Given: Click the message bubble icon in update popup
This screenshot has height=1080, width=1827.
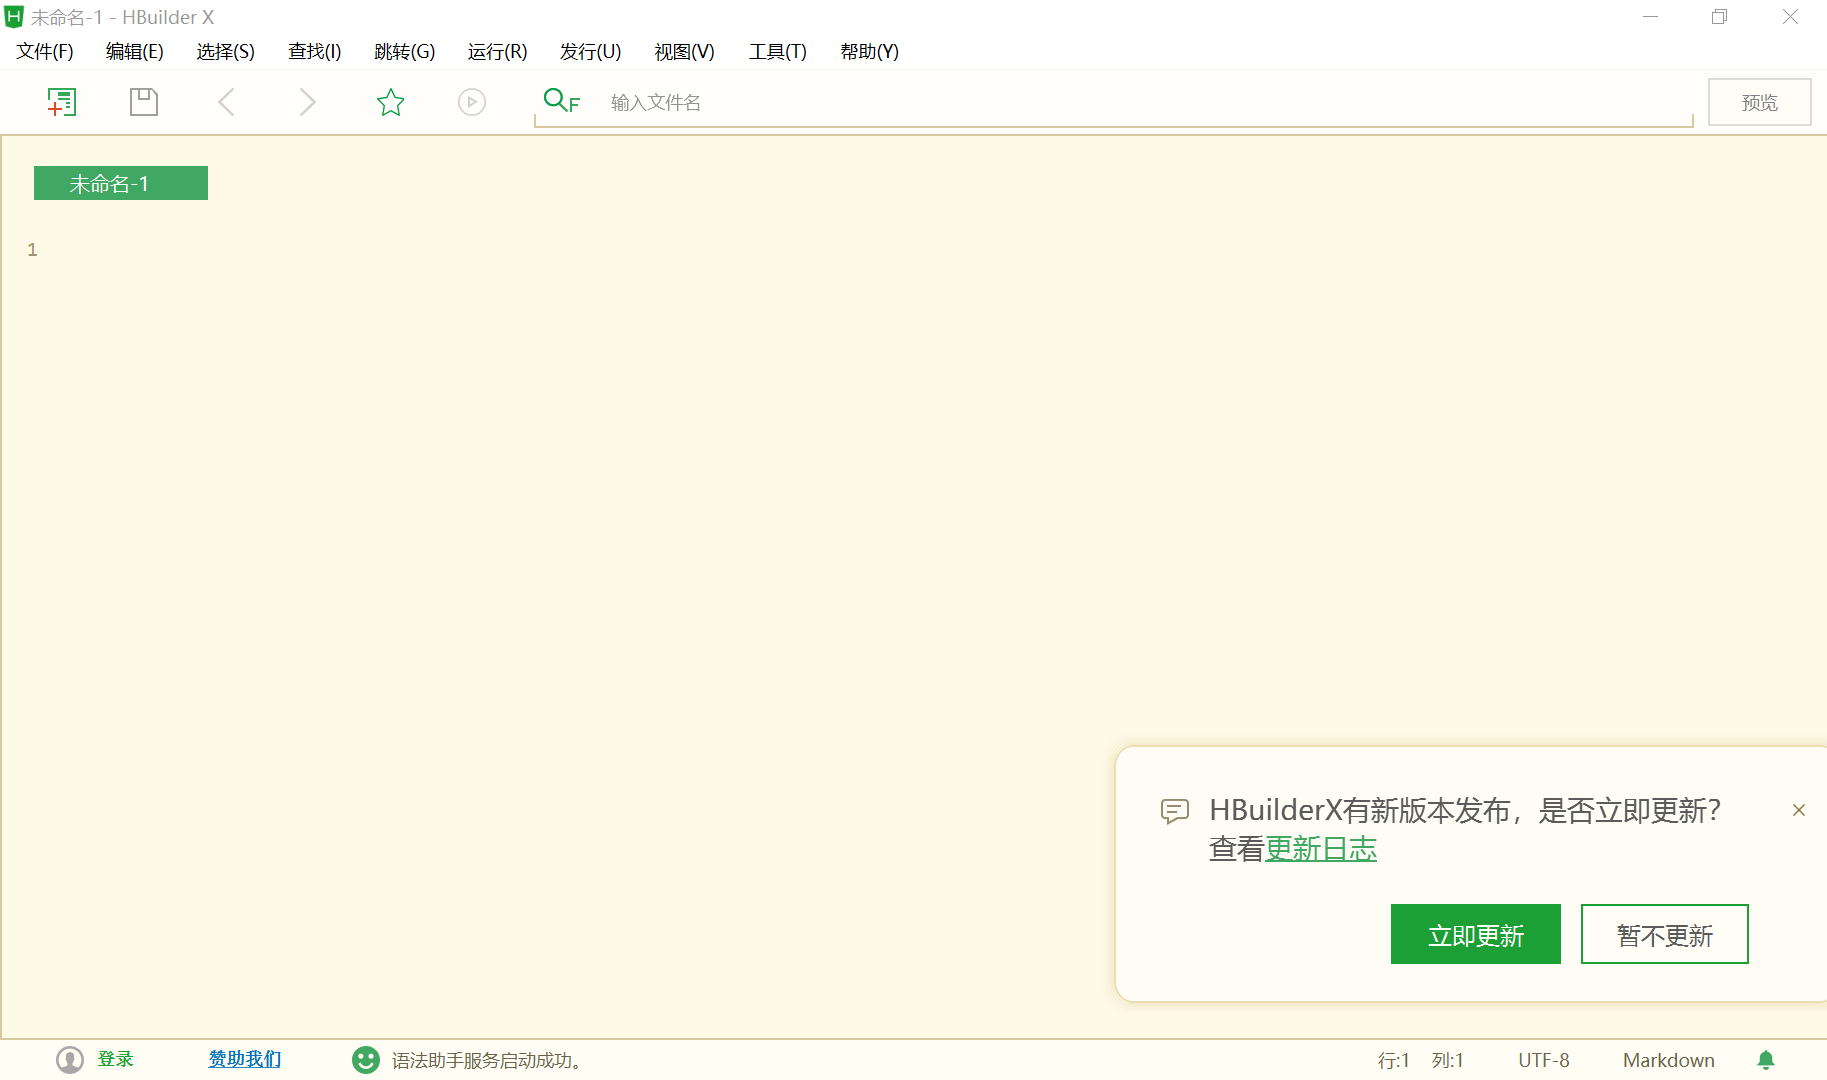Looking at the screenshot, I should click(1175, 811).
